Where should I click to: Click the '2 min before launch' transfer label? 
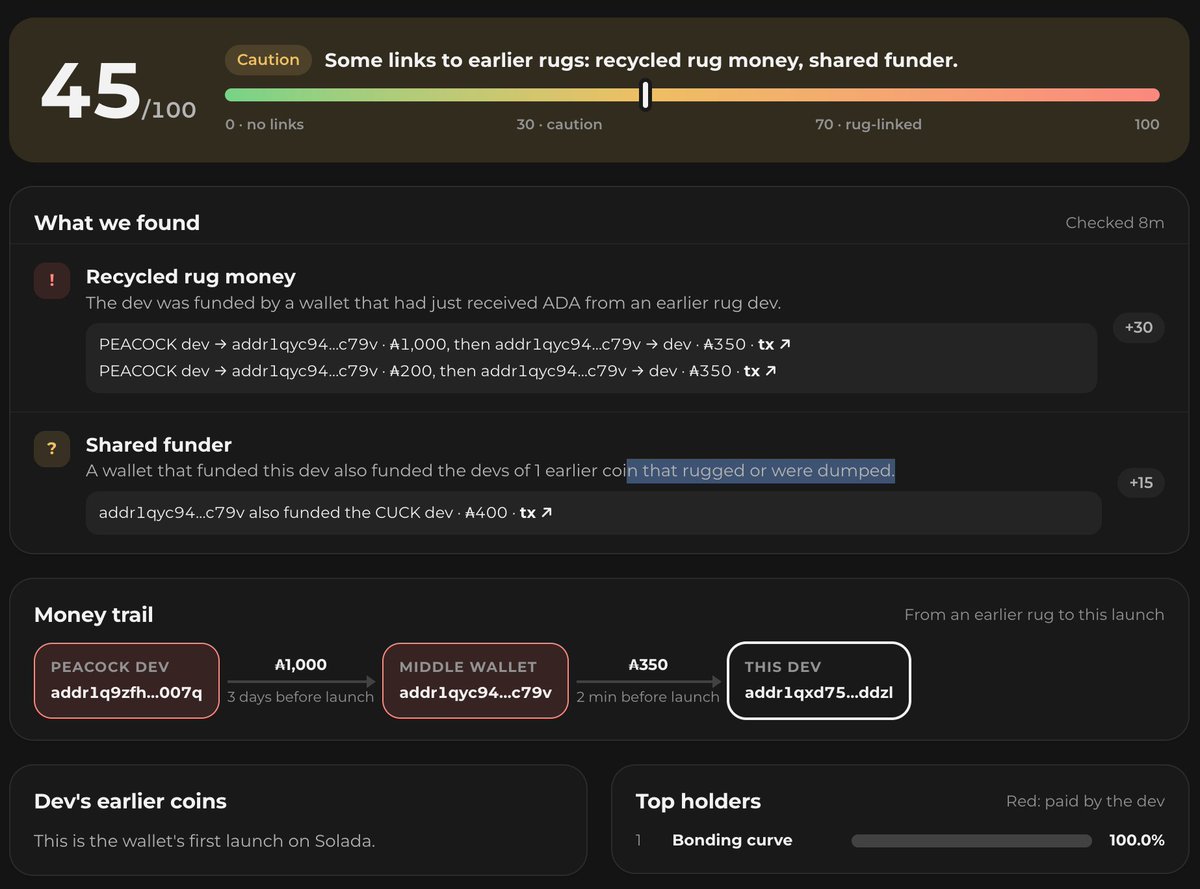pos(648,697)
